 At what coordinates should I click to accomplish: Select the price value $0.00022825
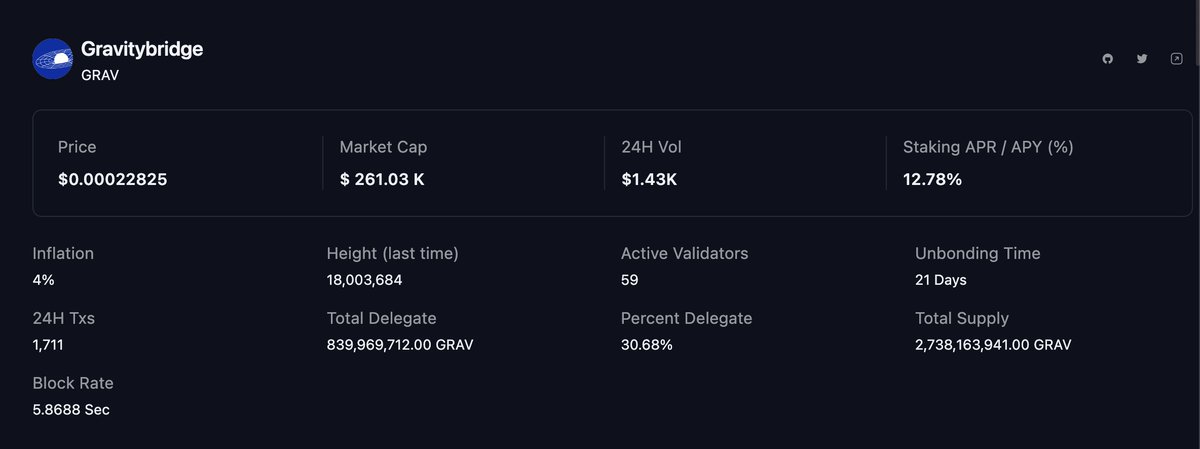coord(113,180)
